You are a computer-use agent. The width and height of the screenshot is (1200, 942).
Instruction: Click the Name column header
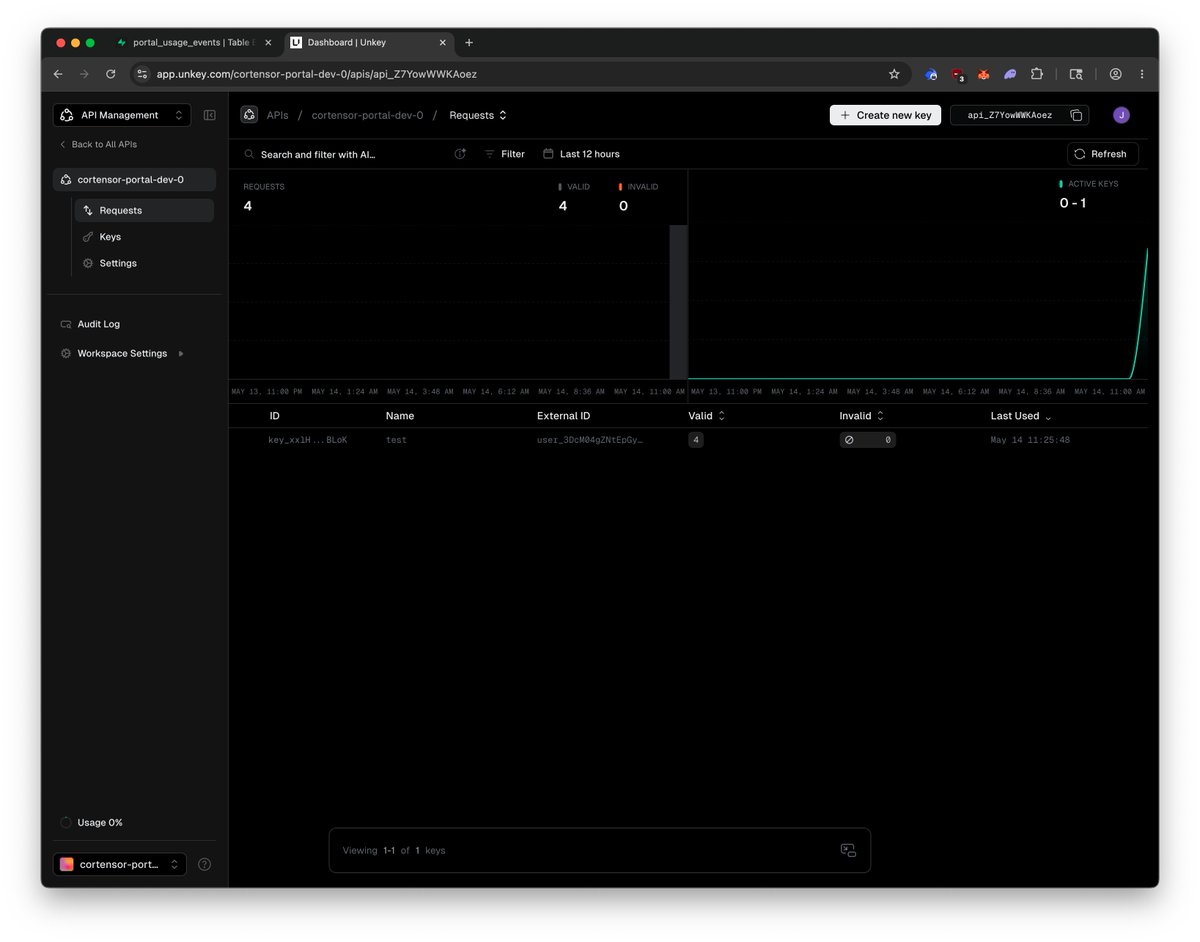click(400, 416)
